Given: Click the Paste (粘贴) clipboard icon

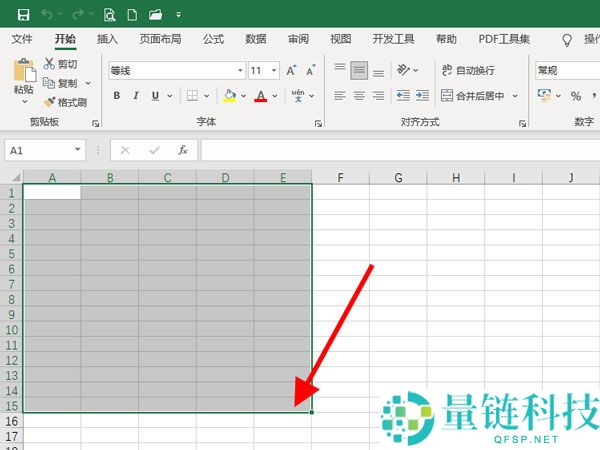Looking at the screenshot, I should [x=23, y=73].
